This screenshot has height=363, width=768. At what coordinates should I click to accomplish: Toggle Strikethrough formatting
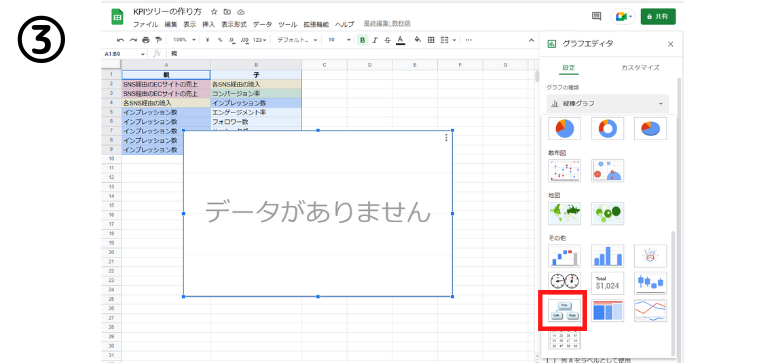coord(387,40)
